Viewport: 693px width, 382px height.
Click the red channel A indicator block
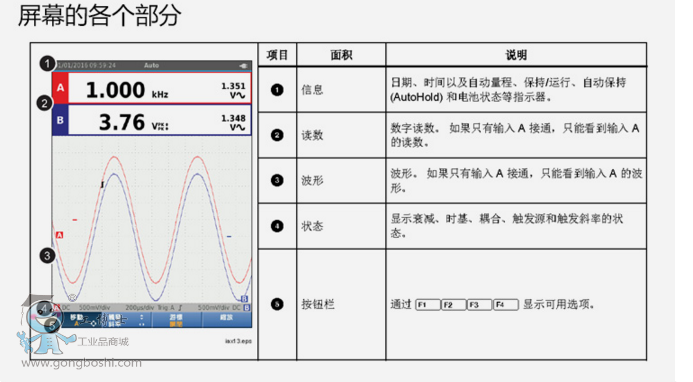[61, 88]
